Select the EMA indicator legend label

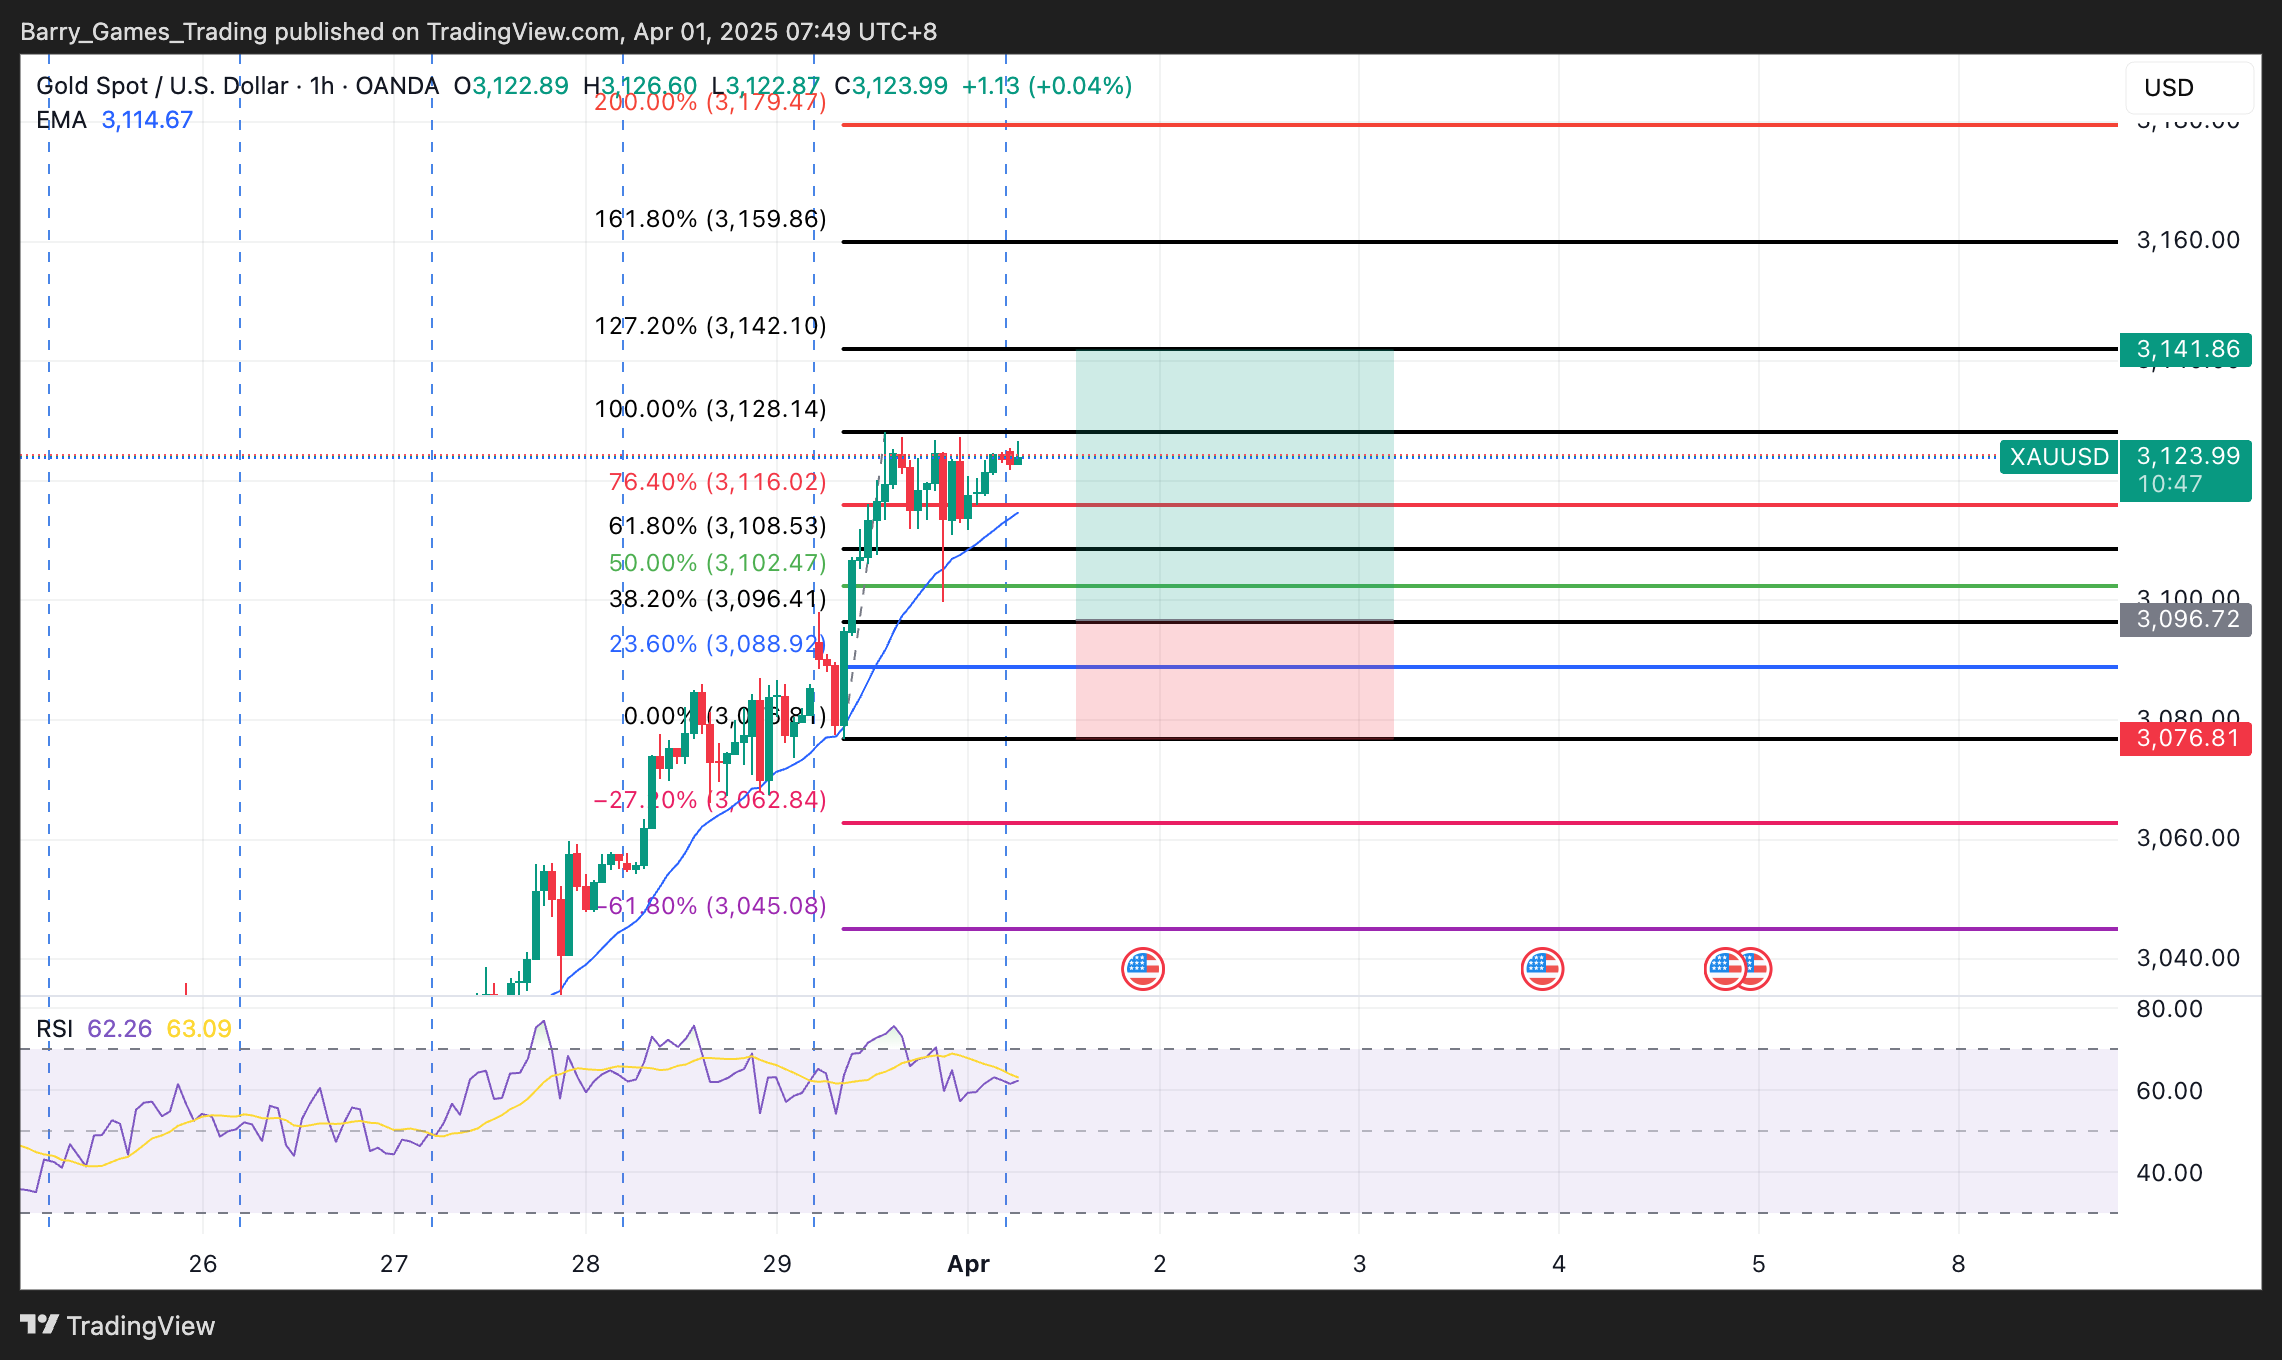point(61,120)
